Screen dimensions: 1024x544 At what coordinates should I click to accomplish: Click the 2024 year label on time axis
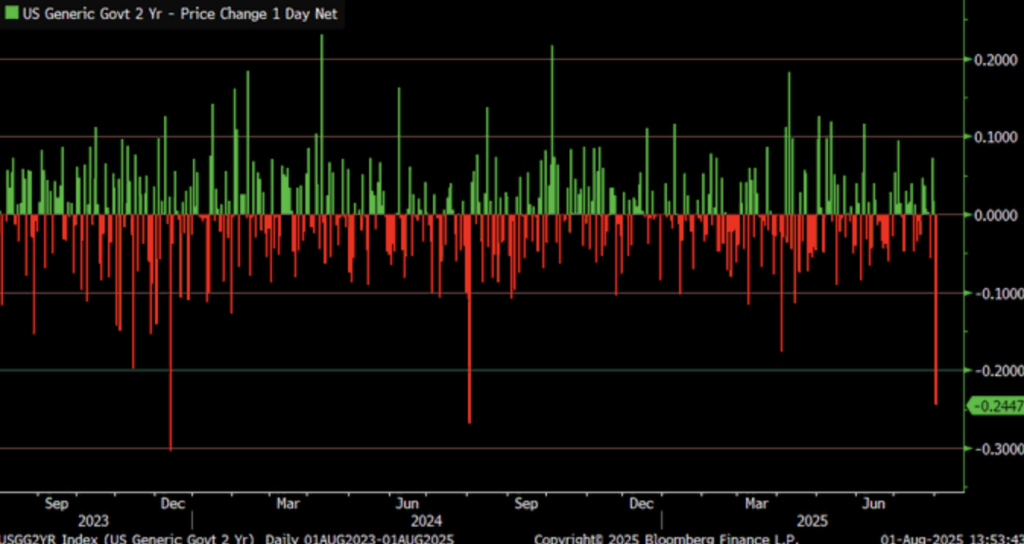426,521
